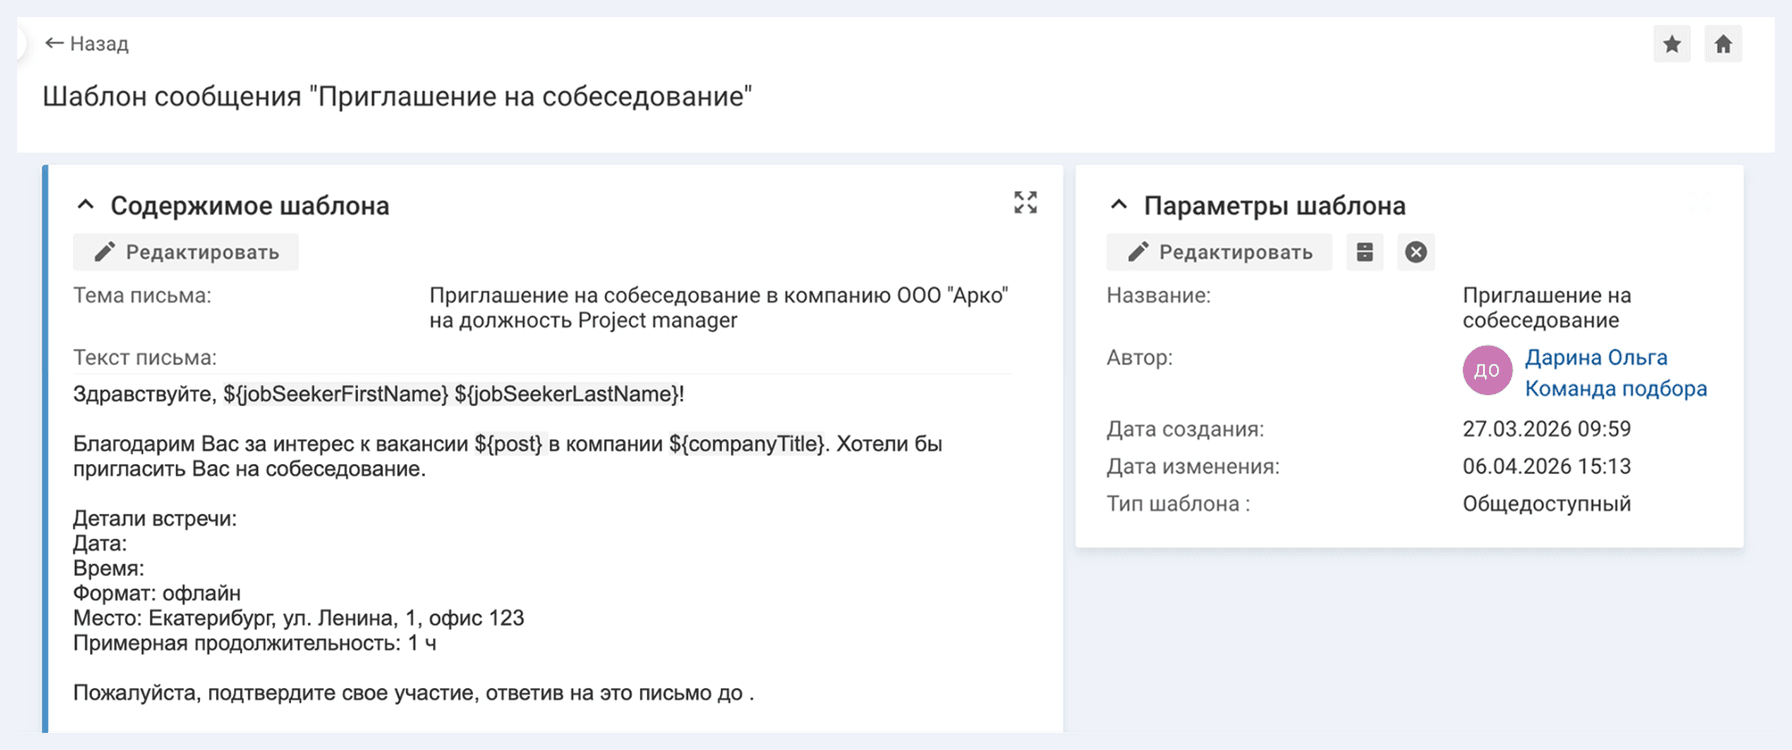The image size is (1792, 750).
Task: Click the page title Шаблон сообщения
Action: [397, 97]
